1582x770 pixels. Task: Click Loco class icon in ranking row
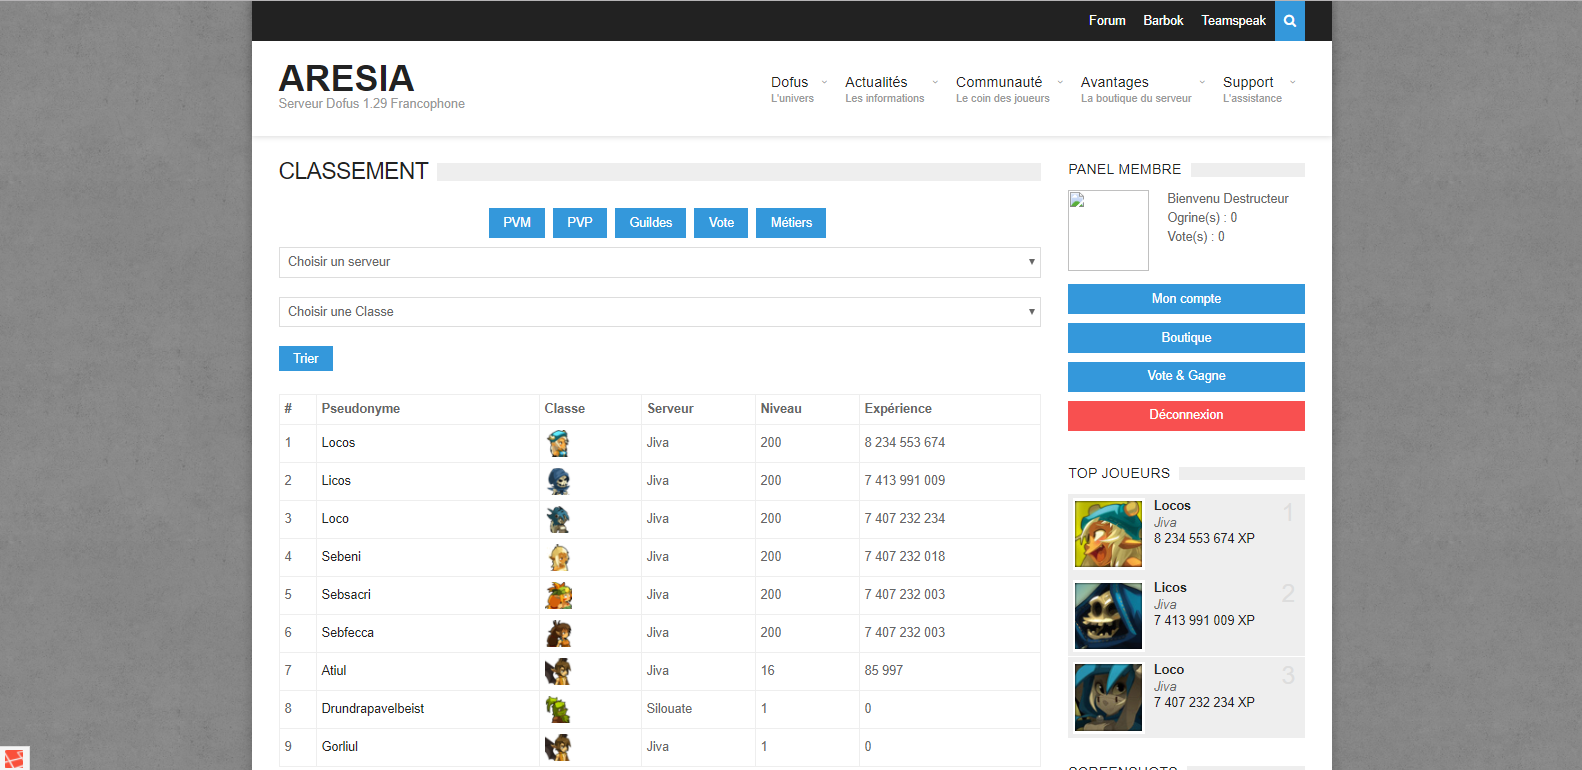[x=558, y=519]
